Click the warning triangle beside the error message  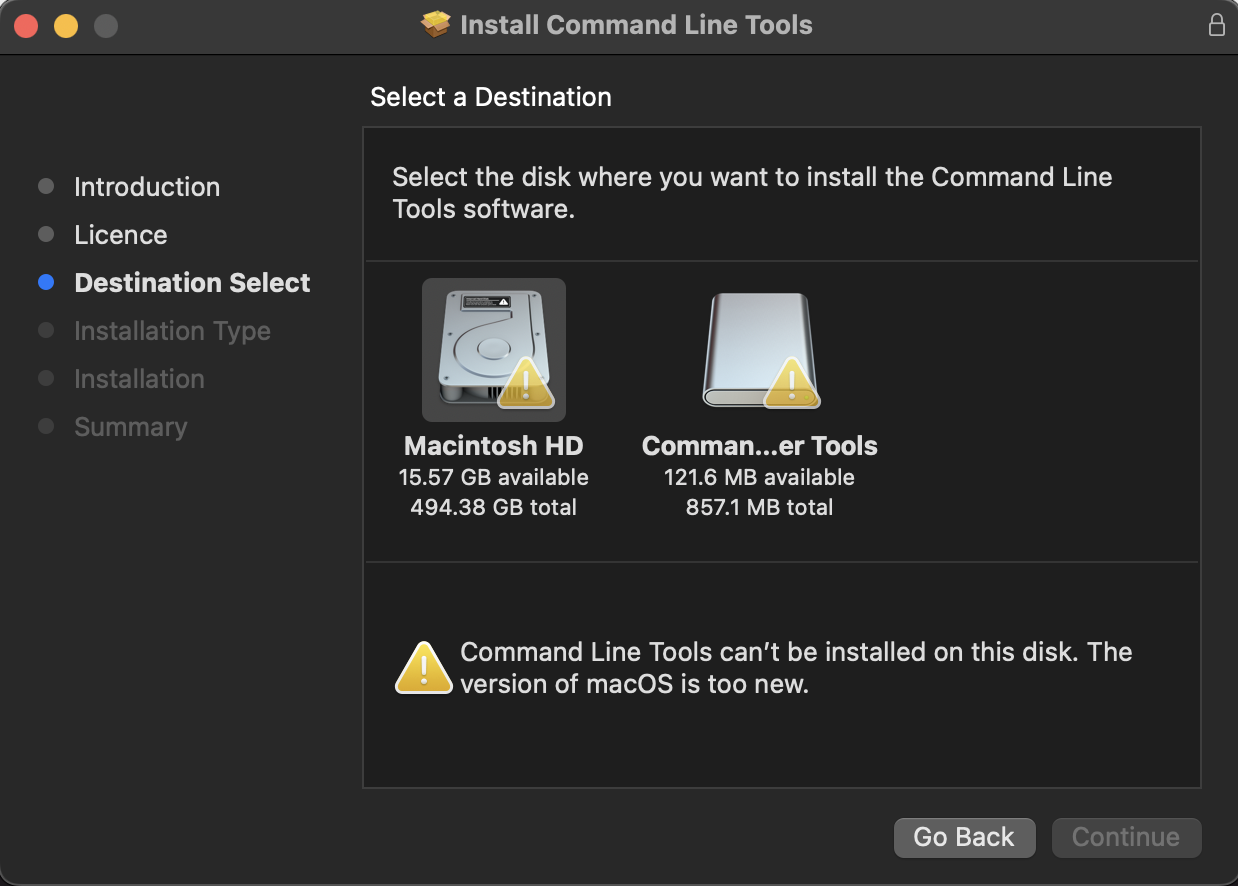click(424, 668)
